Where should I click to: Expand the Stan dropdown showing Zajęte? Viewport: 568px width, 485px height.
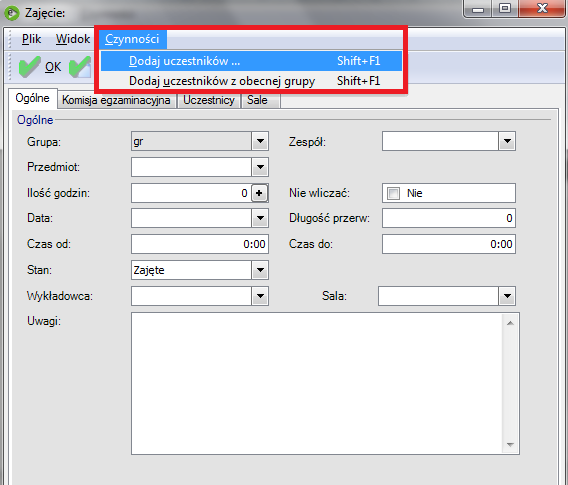tap(260, 270)
